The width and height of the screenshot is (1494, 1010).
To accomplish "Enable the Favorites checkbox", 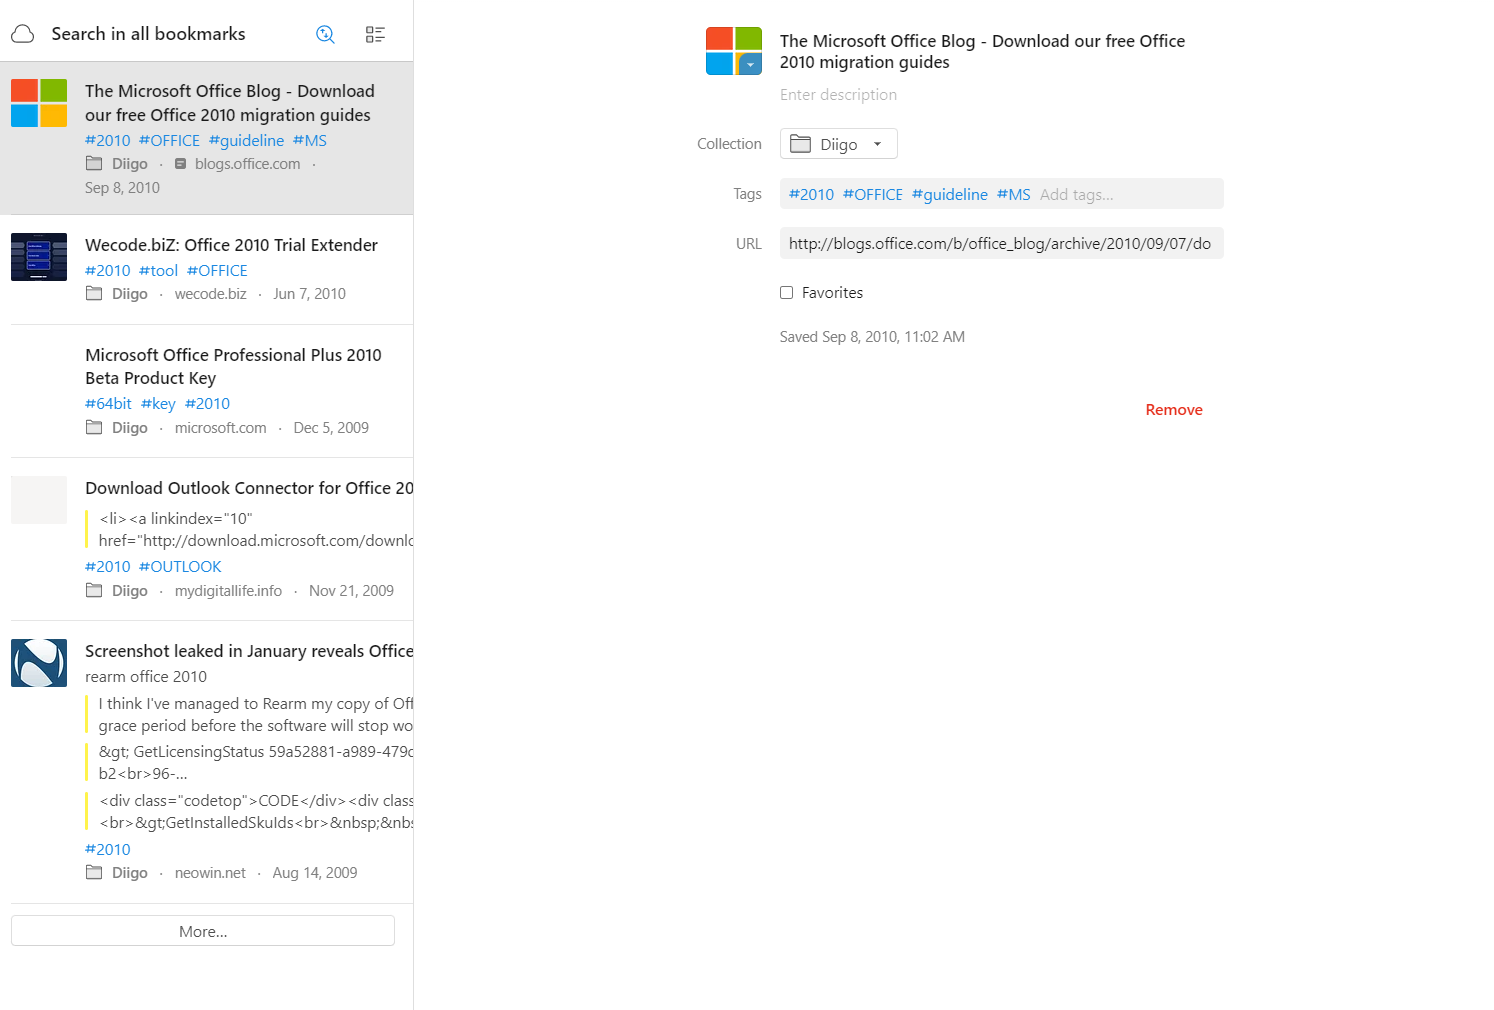I will [786, 293].
